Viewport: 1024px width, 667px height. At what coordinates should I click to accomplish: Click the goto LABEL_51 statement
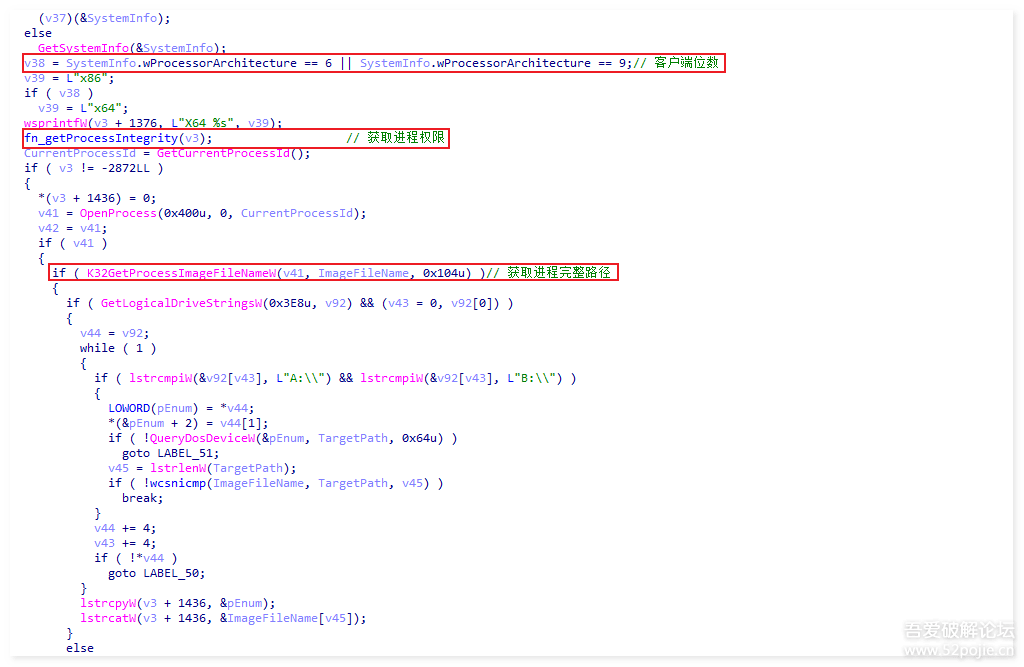(164, 453)
